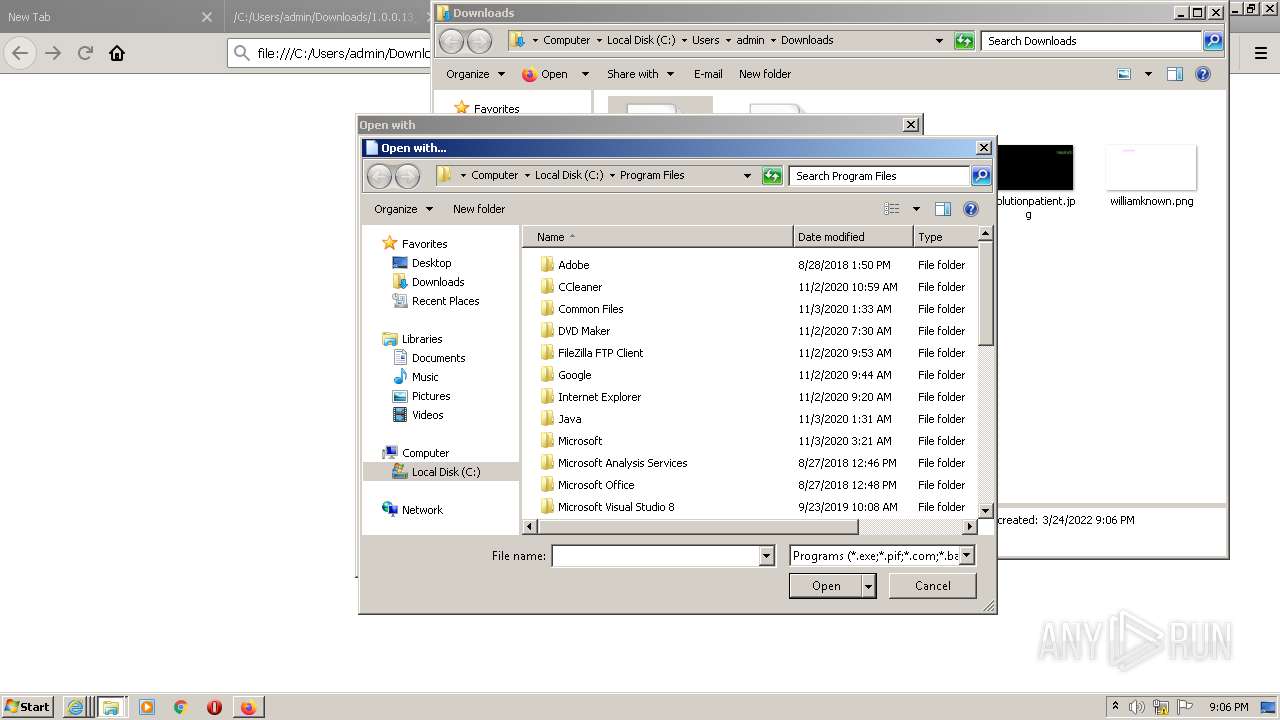
Task: Open Chrome from taskbar
Action: [x=181, y=707]
